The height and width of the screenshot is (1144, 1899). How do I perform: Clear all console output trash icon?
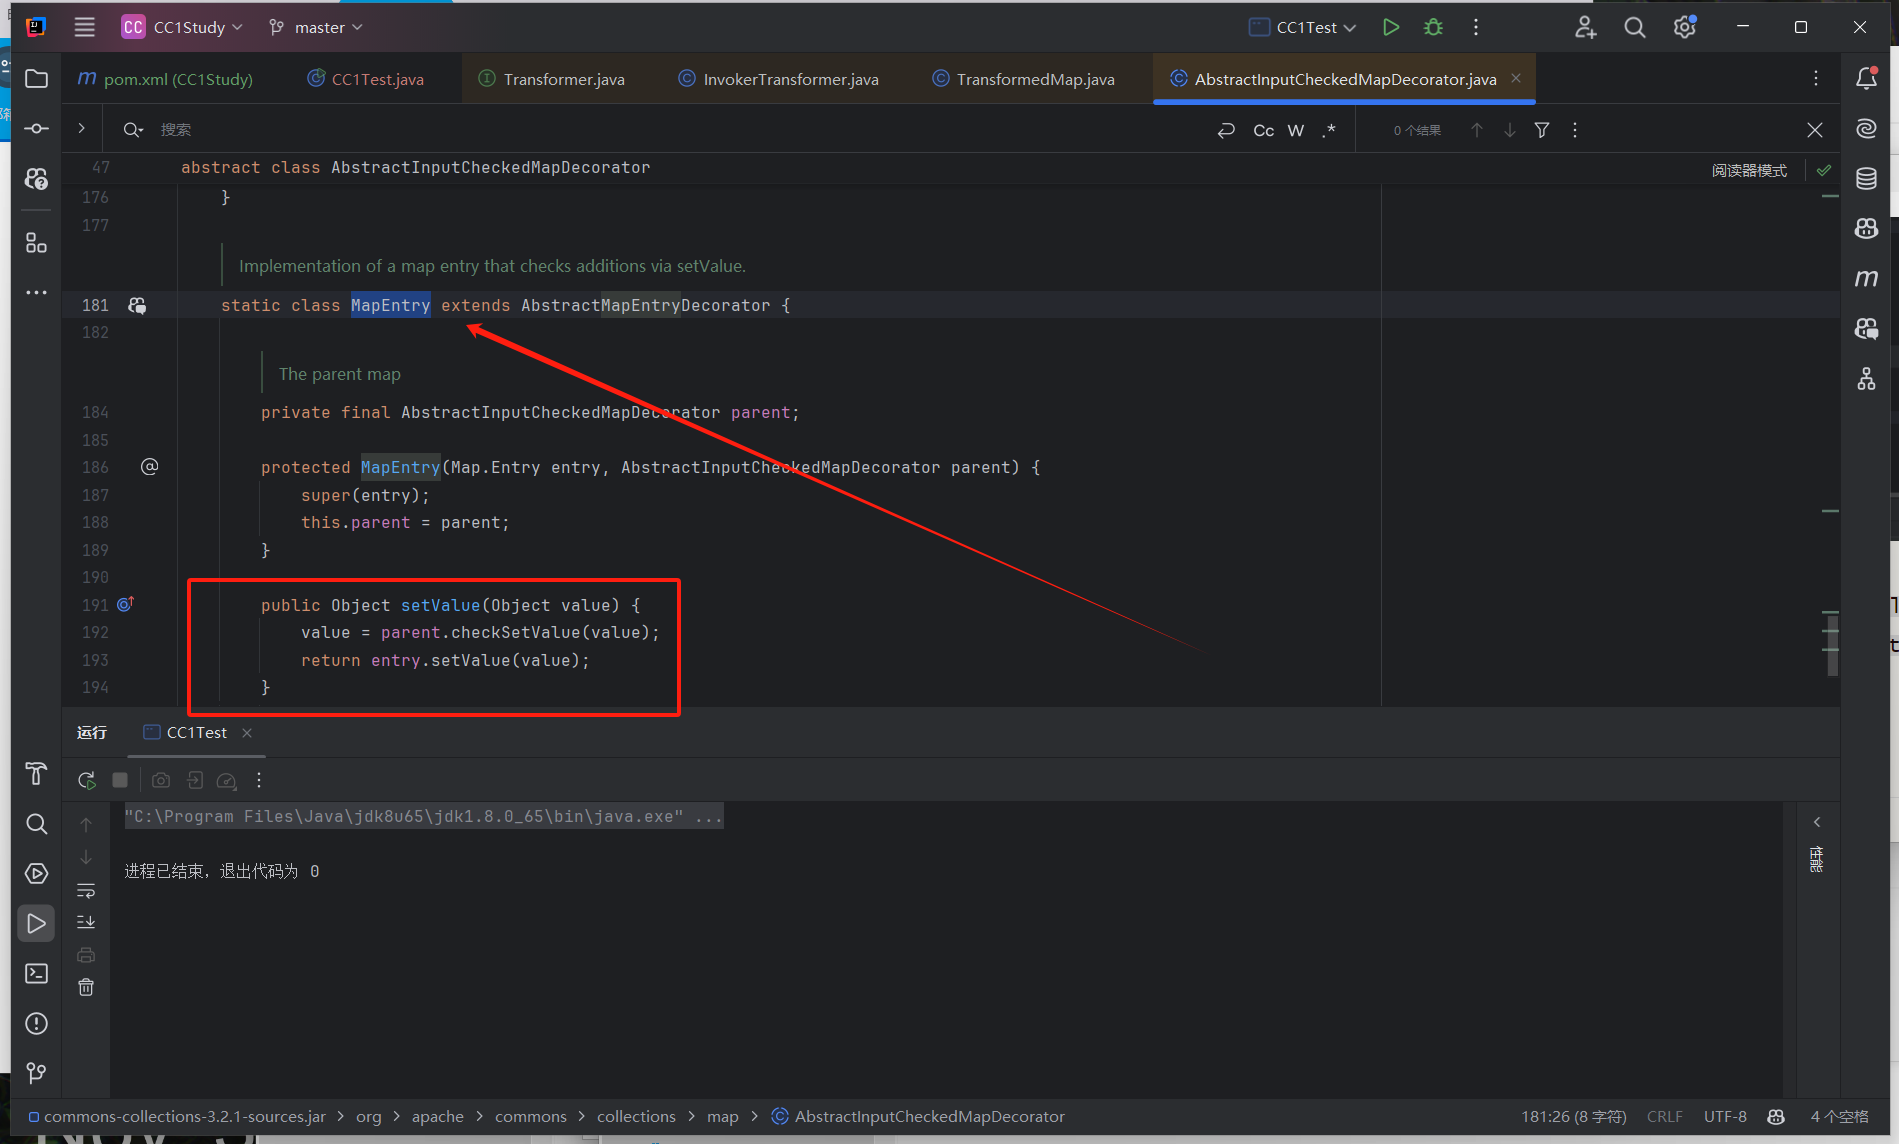86,987
